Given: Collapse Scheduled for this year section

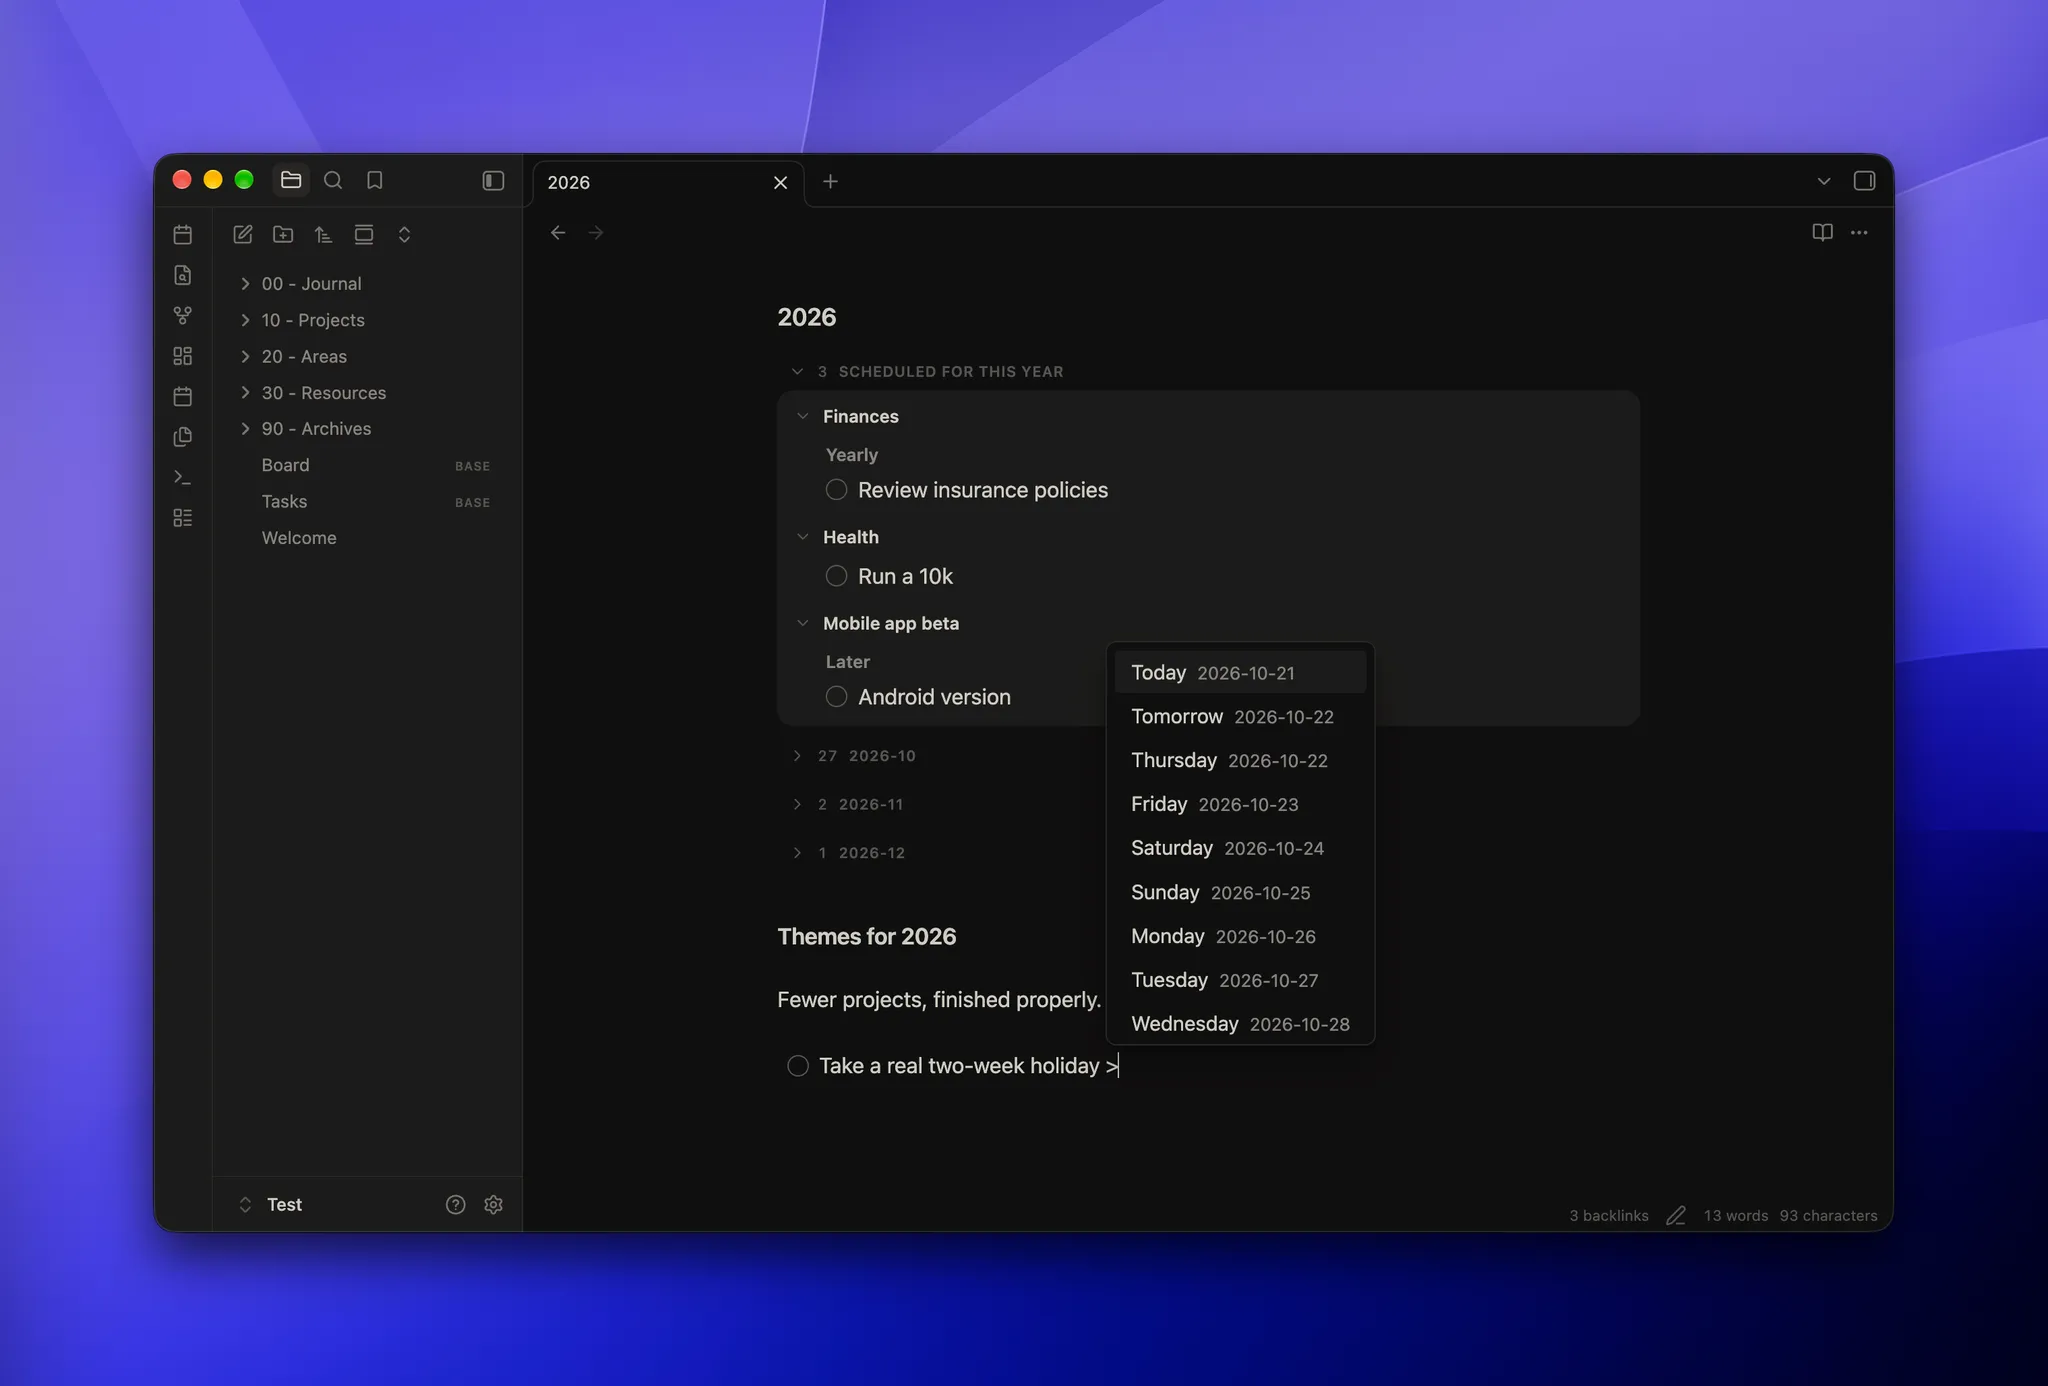Looking at the screenshot, I should click(x=797, y=372).
